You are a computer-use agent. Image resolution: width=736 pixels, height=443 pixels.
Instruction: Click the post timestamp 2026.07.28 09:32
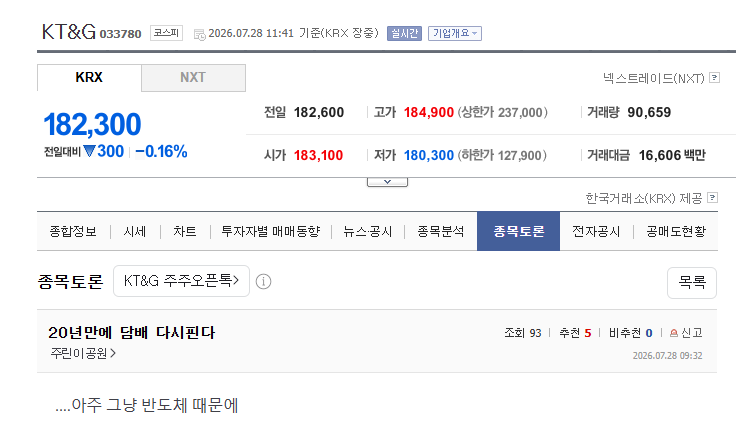click(667, 355)
